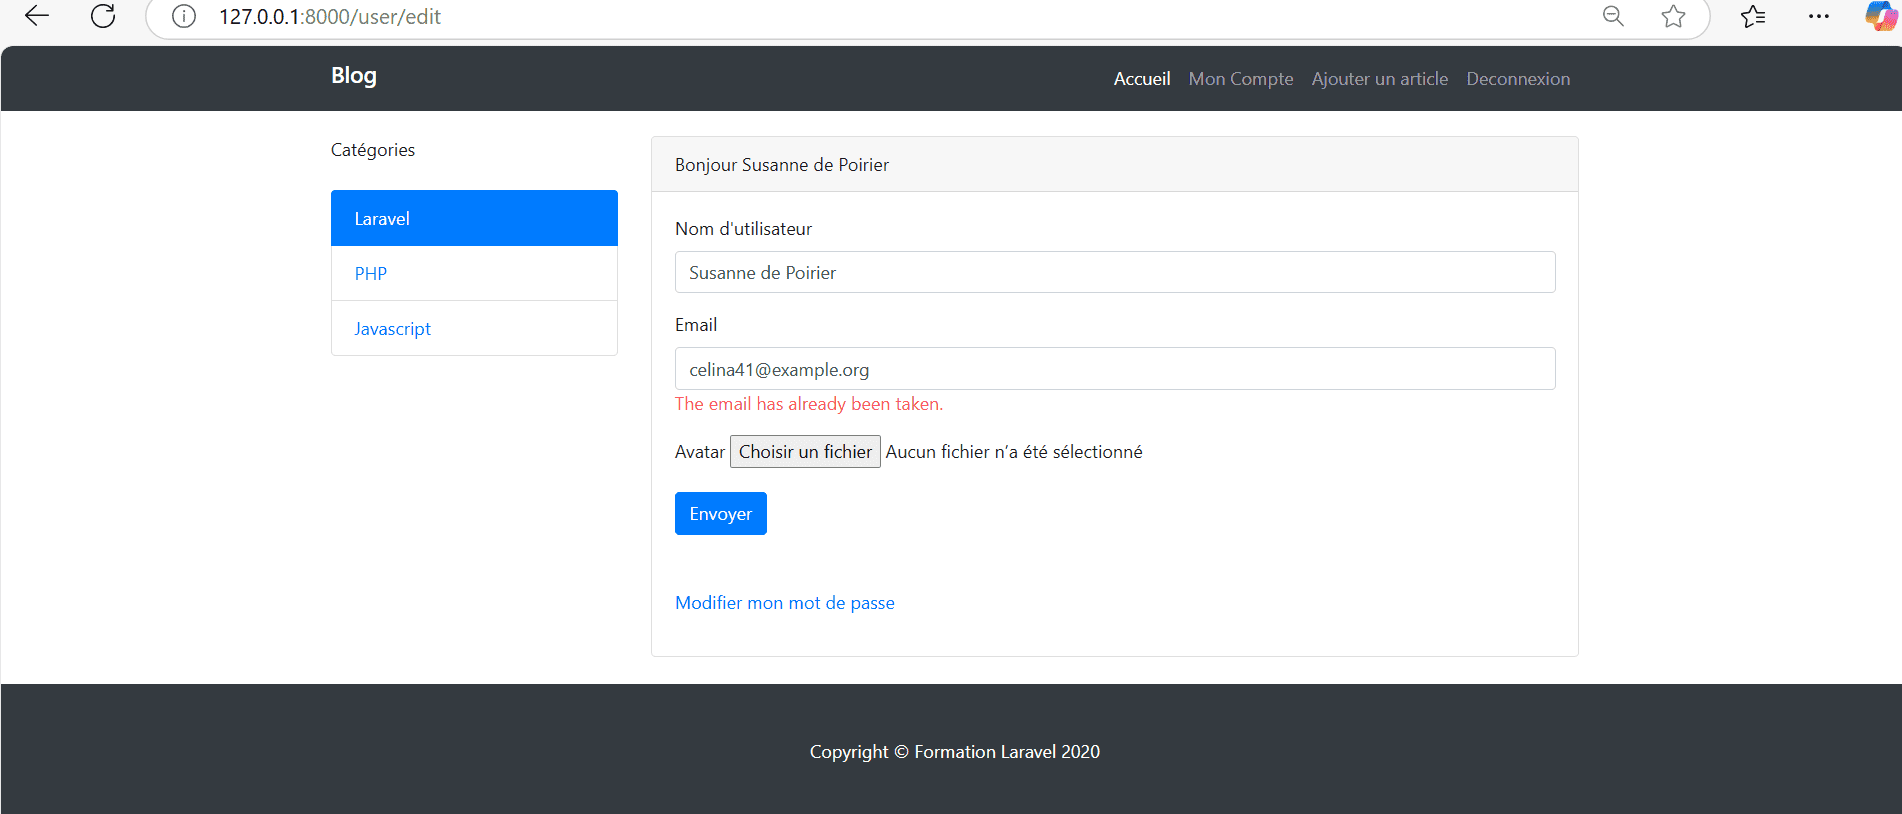Screen dimensions: 1902x814
Task: Open Modifier mon mot de passe link
Action: click(785, 603)
